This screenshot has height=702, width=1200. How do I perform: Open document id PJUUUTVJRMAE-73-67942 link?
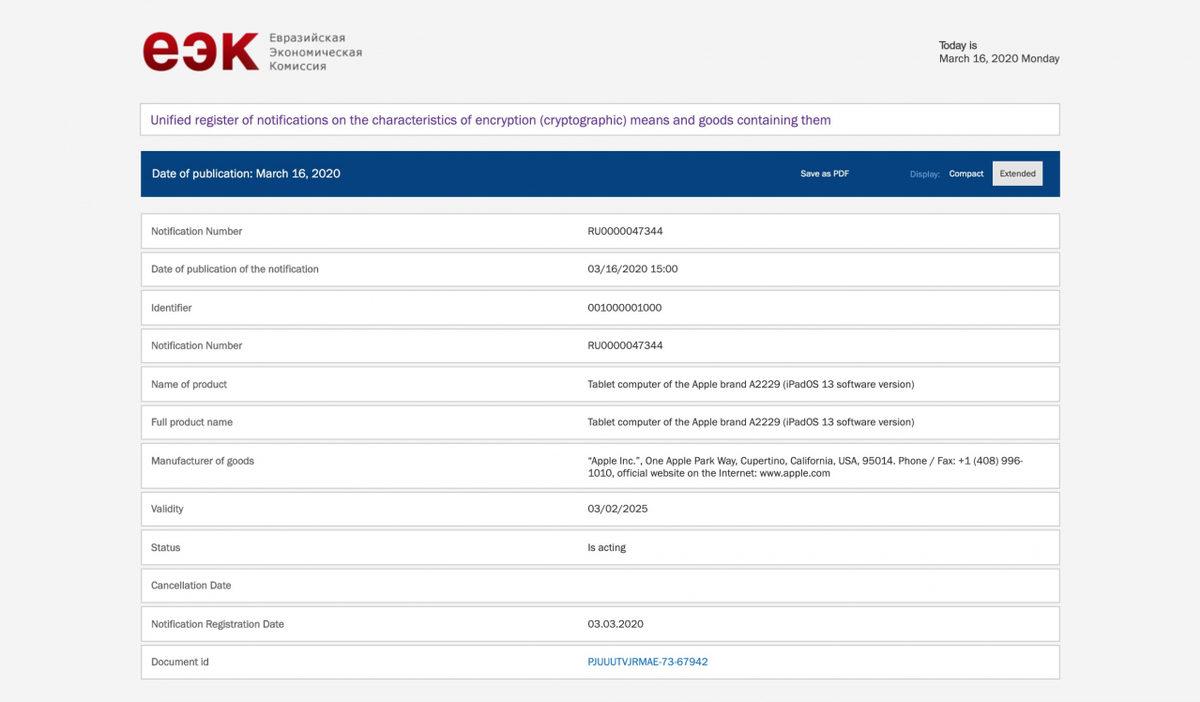coord(647,662)
